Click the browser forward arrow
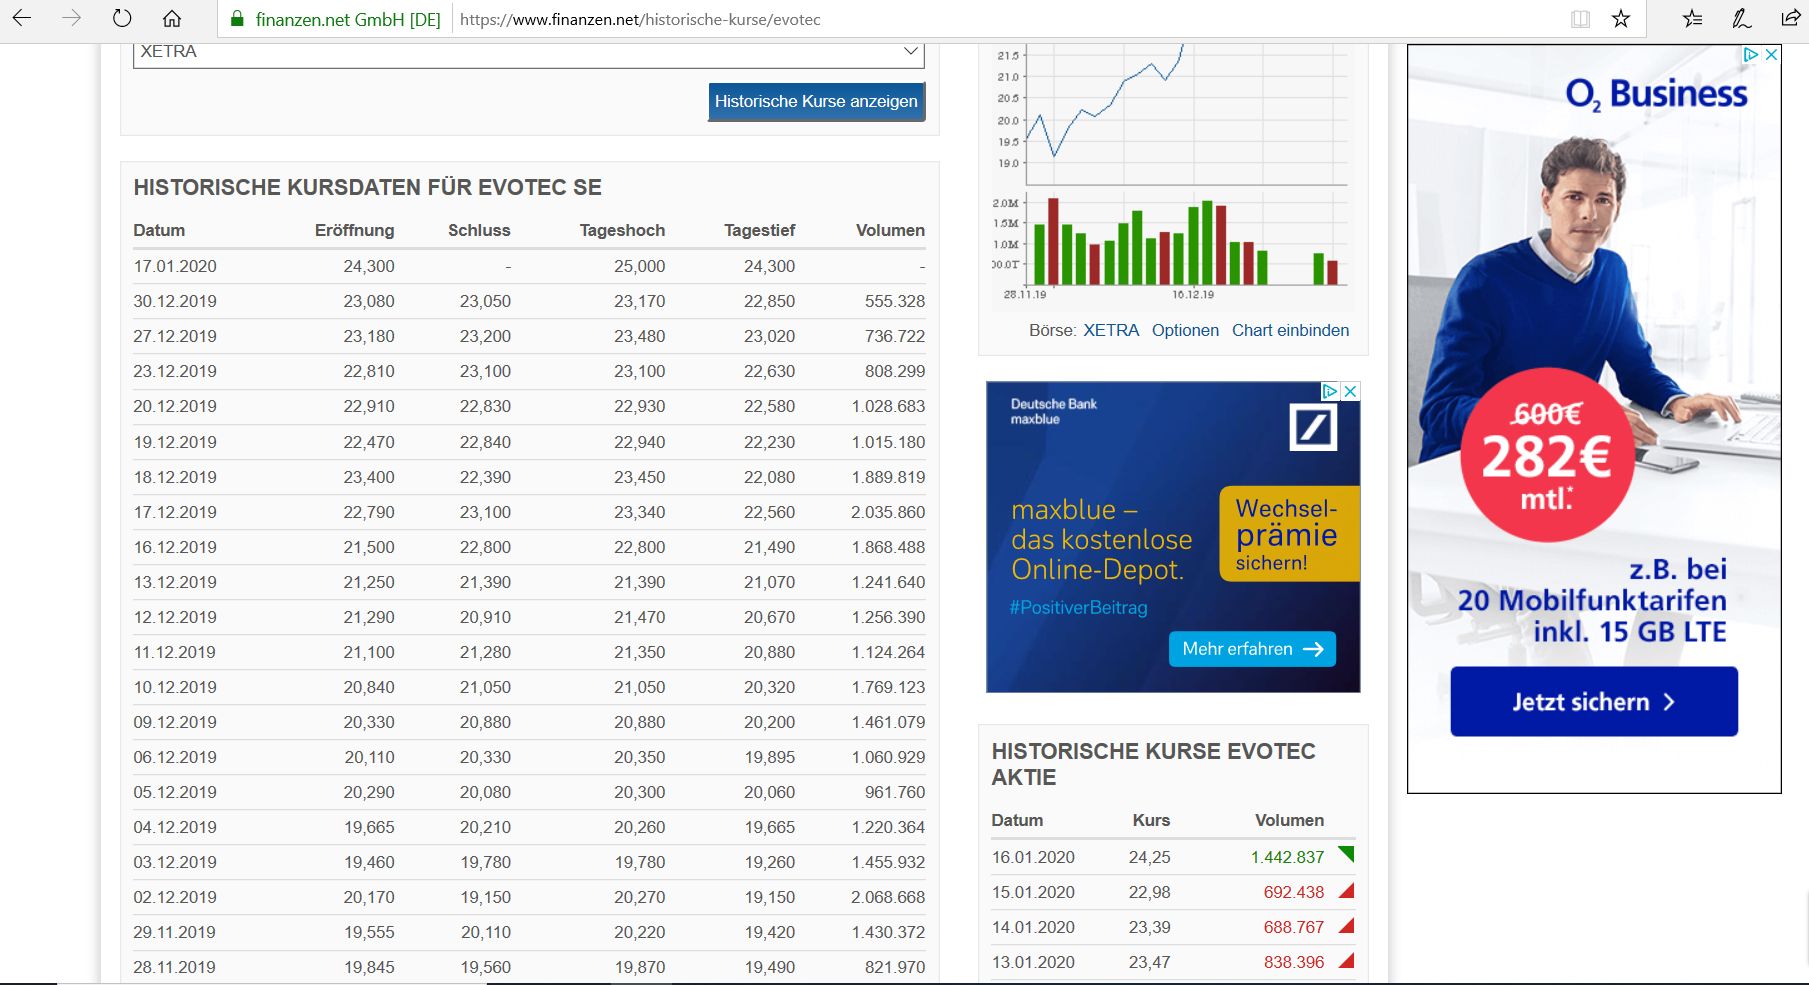 coord(71,19)
